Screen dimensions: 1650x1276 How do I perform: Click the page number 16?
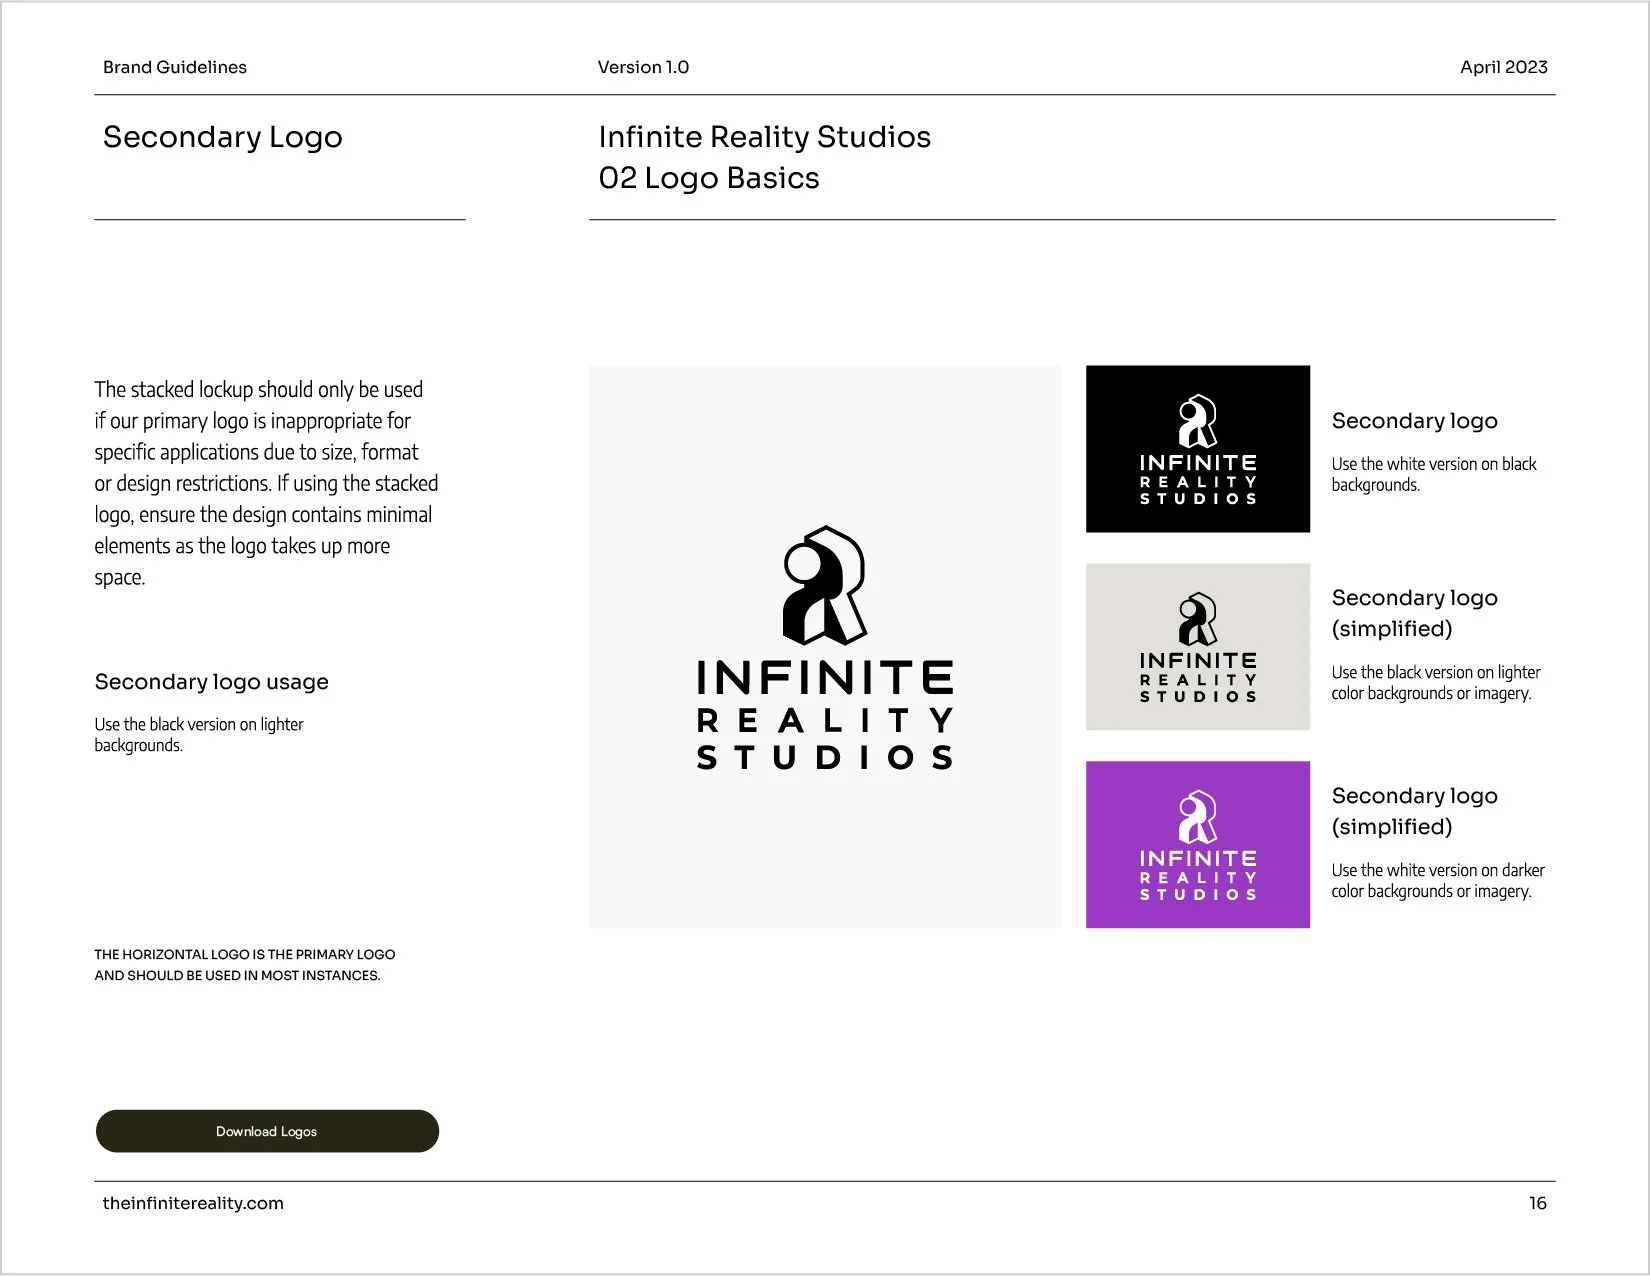[x=1538, y=1203]
